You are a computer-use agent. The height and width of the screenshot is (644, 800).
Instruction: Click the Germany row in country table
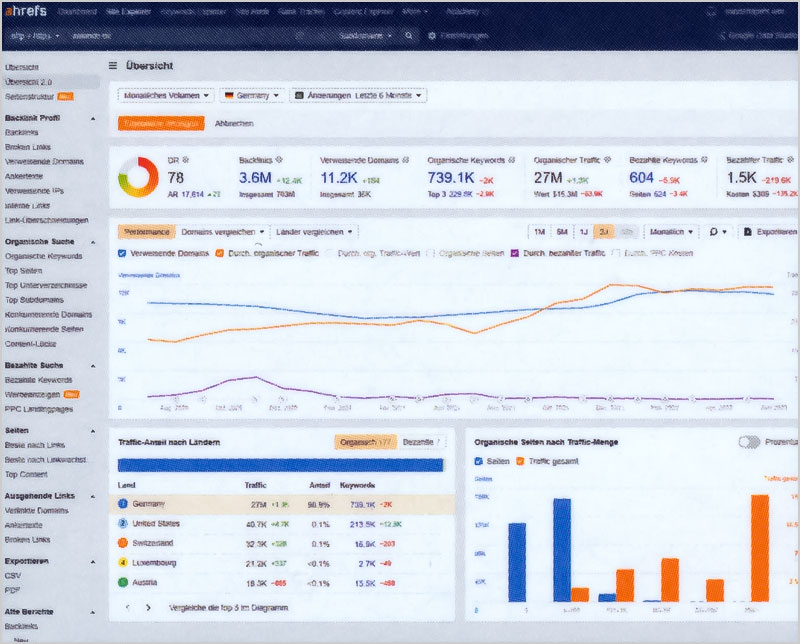point(282,504)
